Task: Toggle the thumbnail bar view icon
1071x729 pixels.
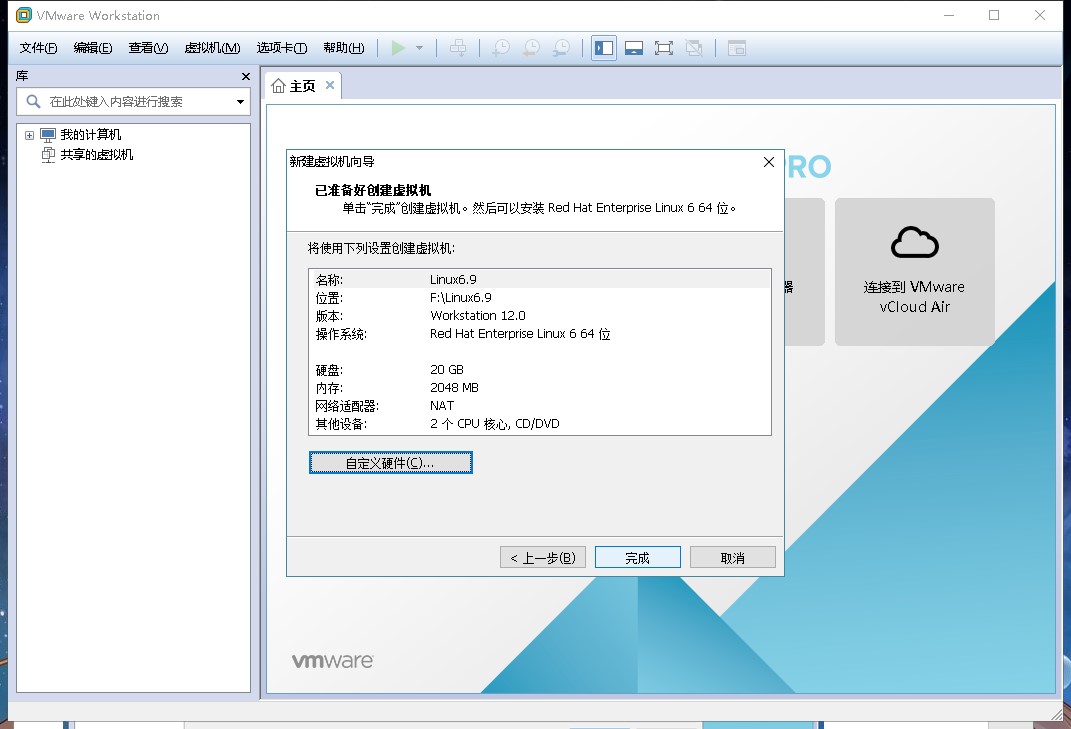Action: (634, 48)
